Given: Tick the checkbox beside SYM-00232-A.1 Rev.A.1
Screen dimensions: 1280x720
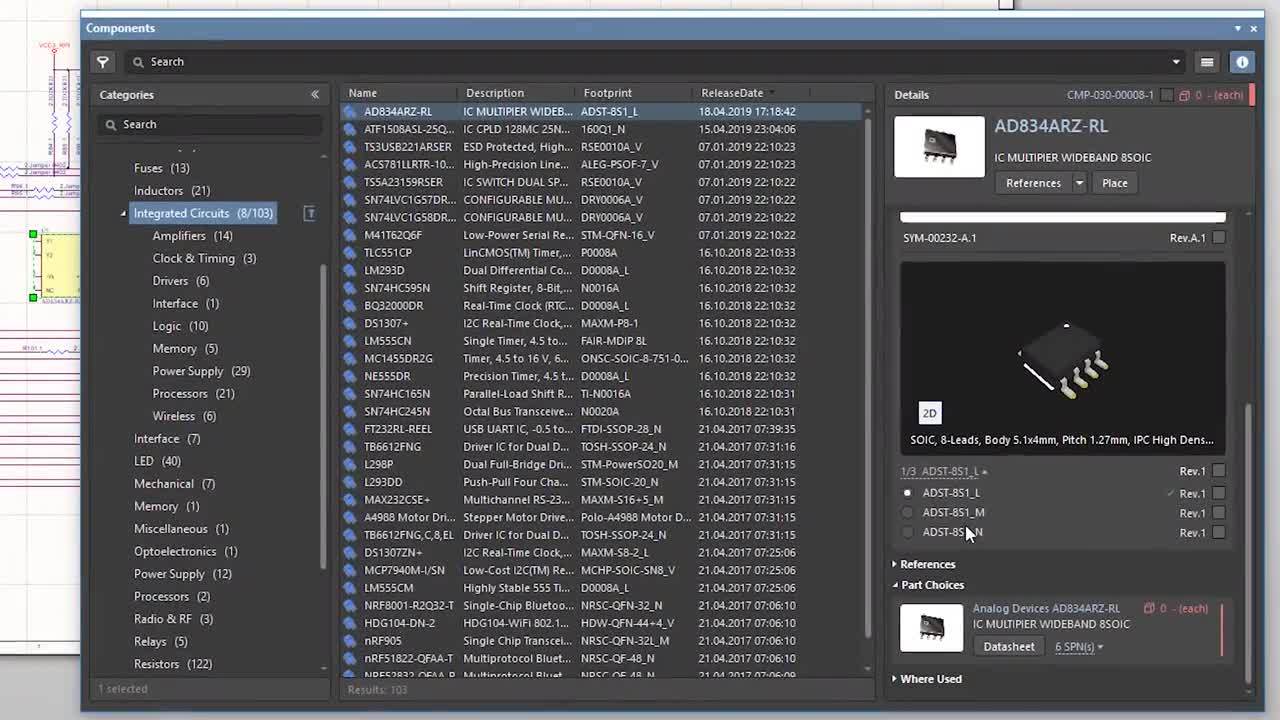Looking at the screenshot, I should [1218, 238].
